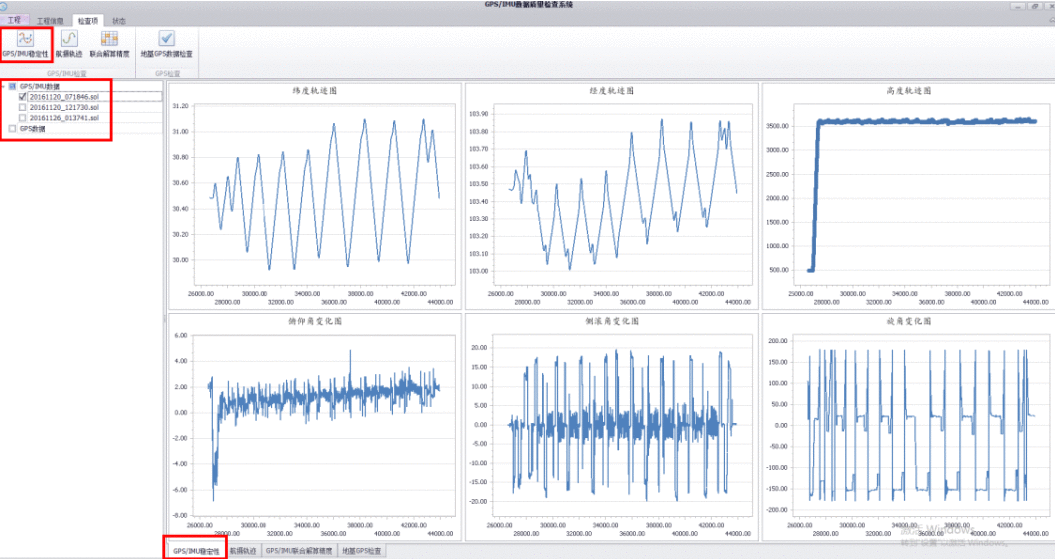
Task: Minimize the application window
Action: [1018, 6]
